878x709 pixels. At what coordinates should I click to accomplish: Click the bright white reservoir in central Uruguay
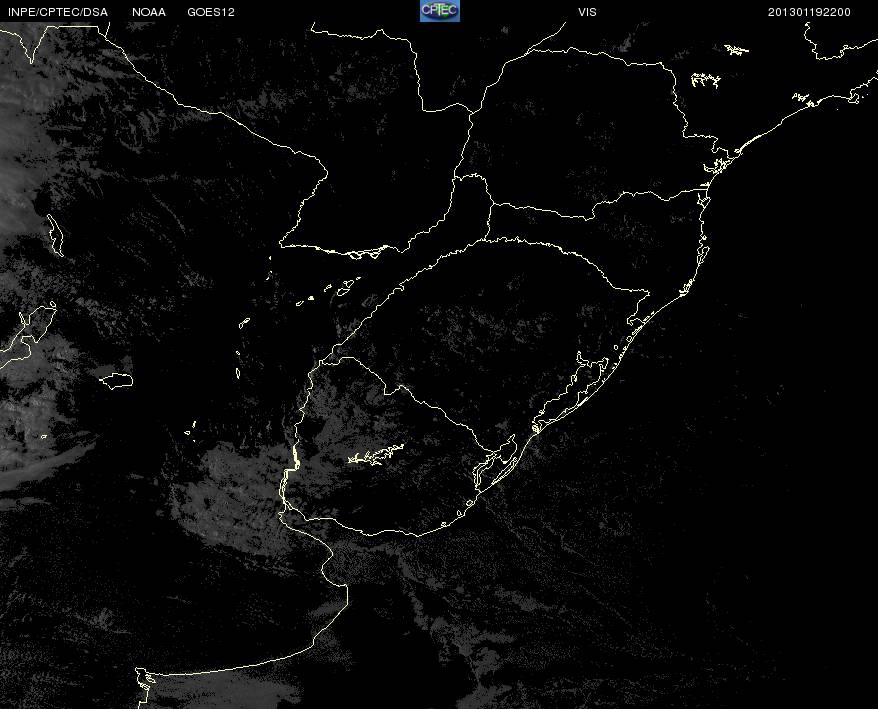pyautogui.click(x=375, y=456)
